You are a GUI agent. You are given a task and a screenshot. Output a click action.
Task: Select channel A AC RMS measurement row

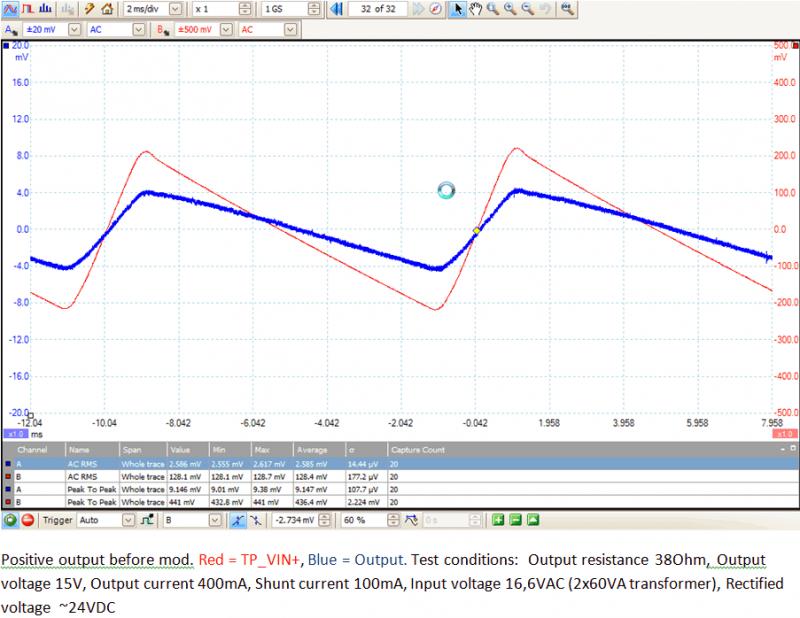[x=200, y=465]
